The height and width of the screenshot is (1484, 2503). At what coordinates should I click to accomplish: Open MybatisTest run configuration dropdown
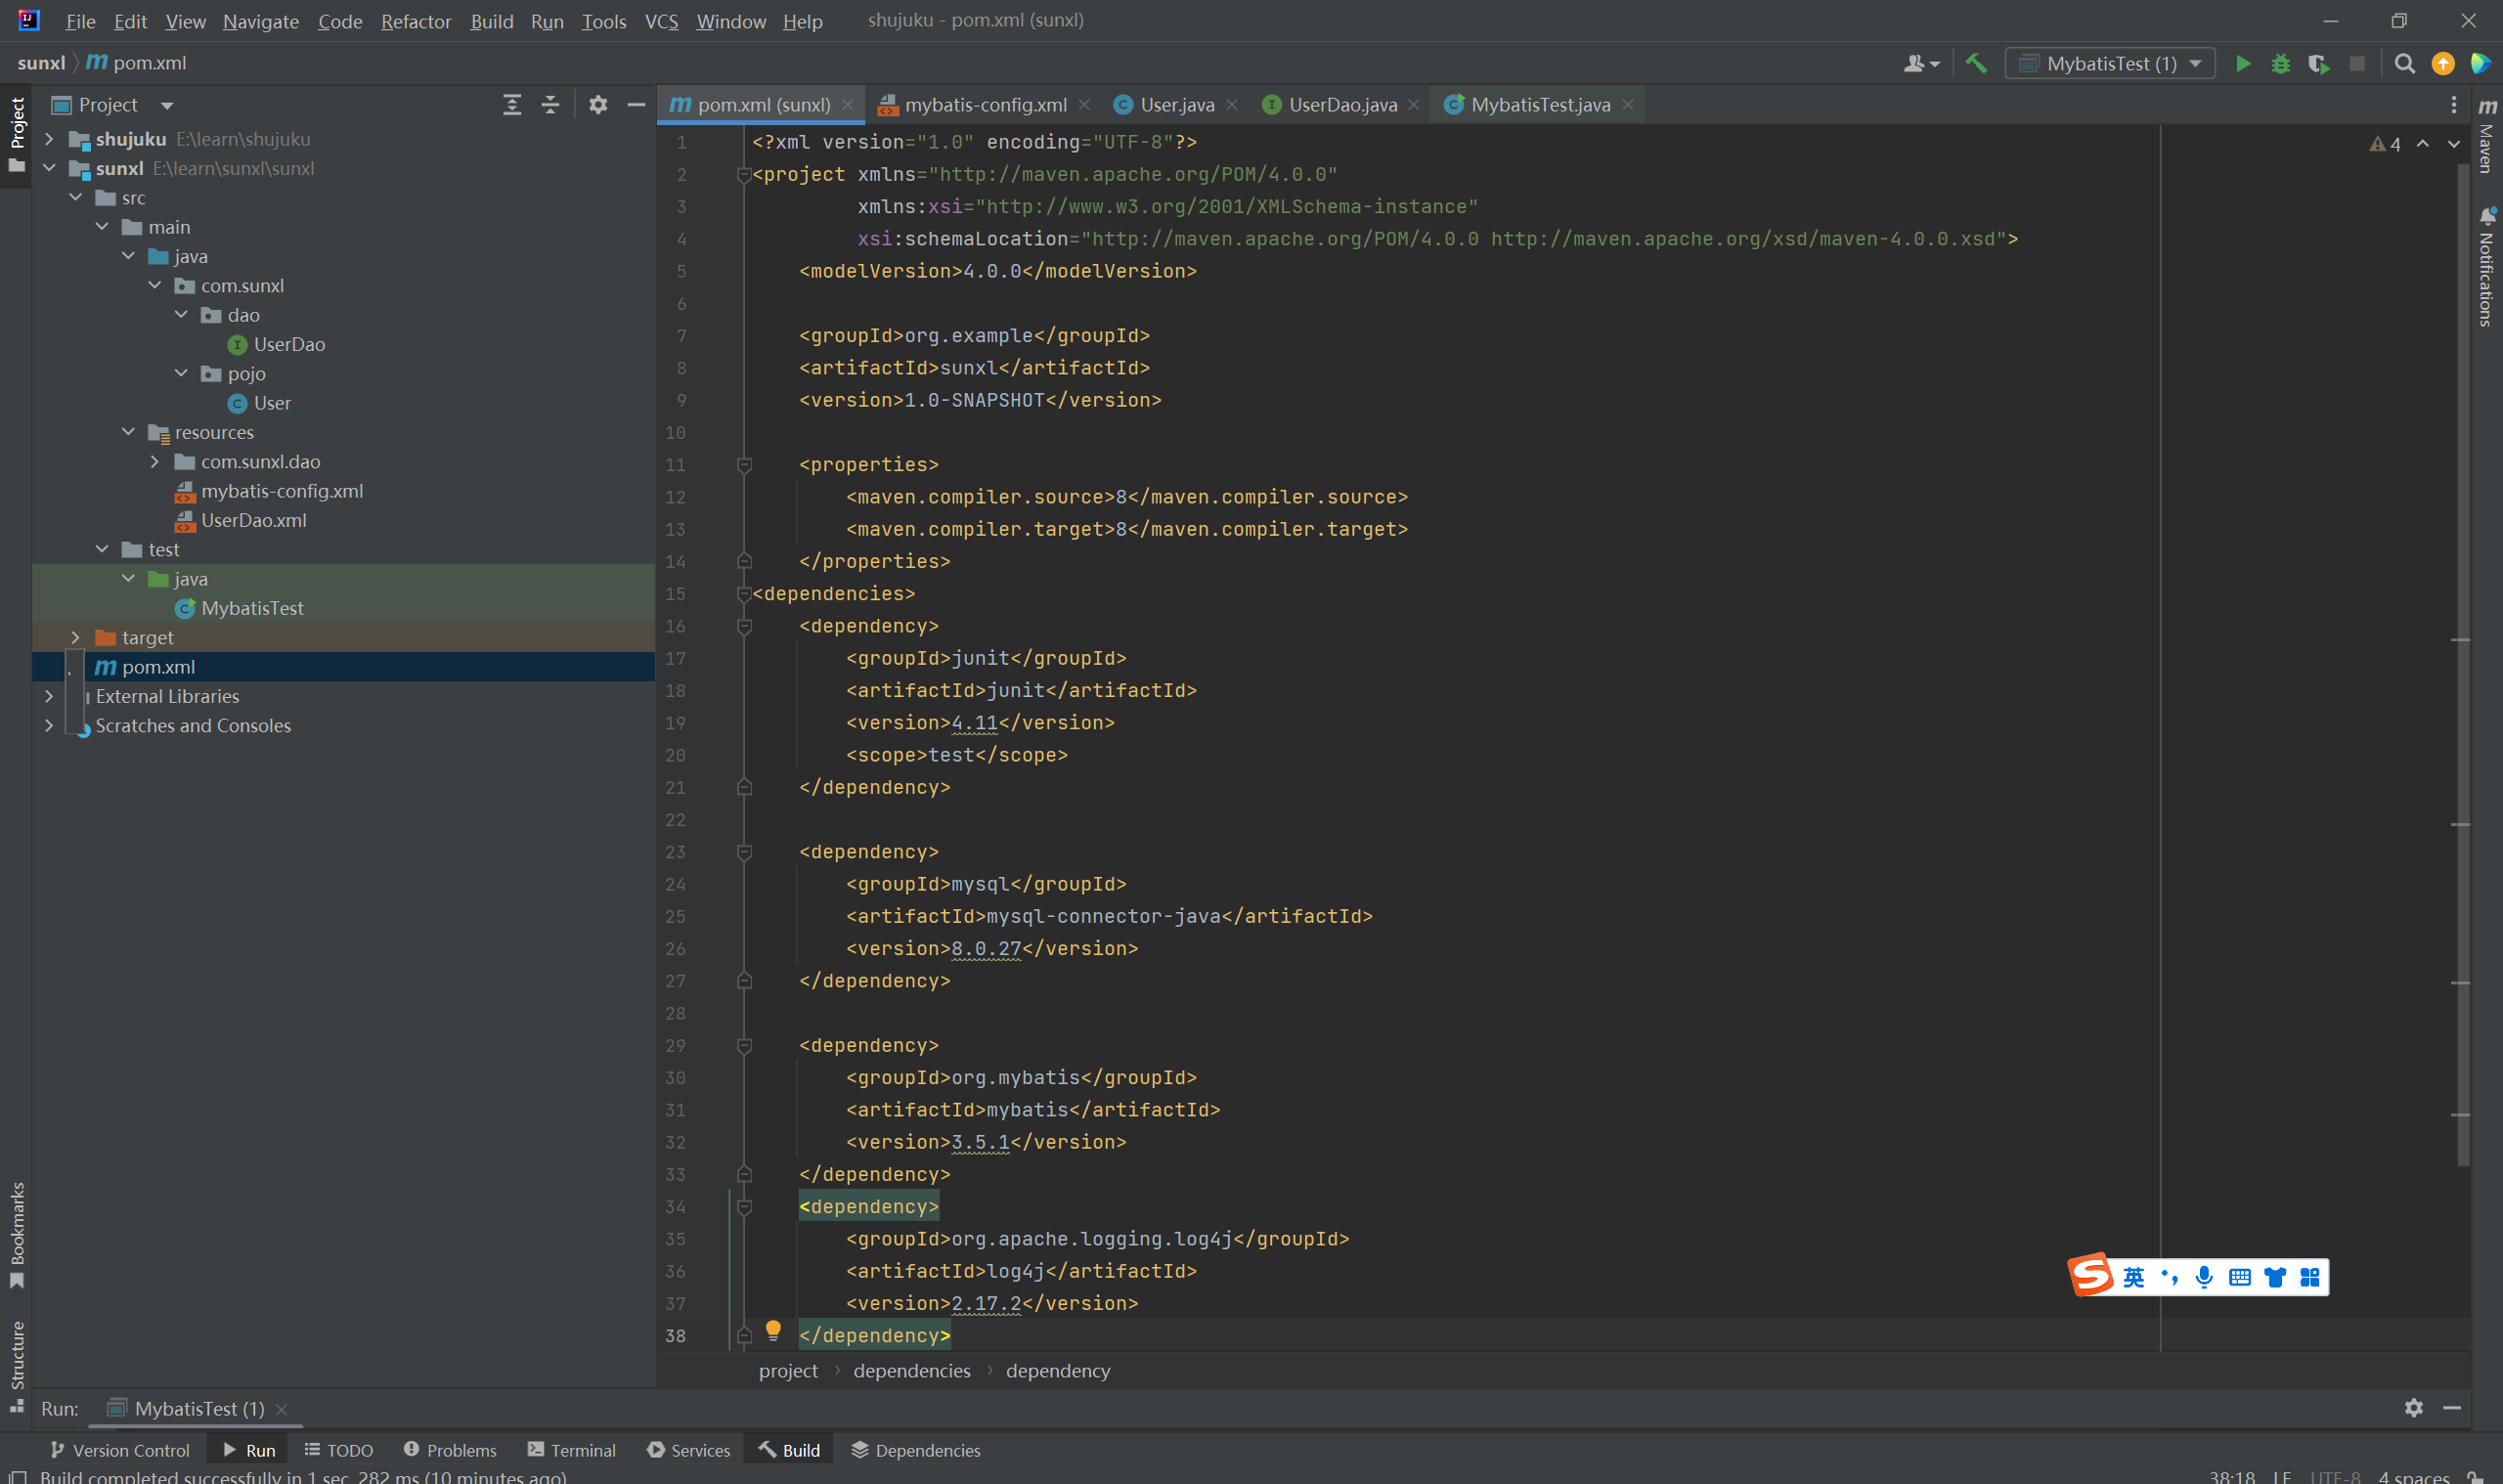[2110, 64]
